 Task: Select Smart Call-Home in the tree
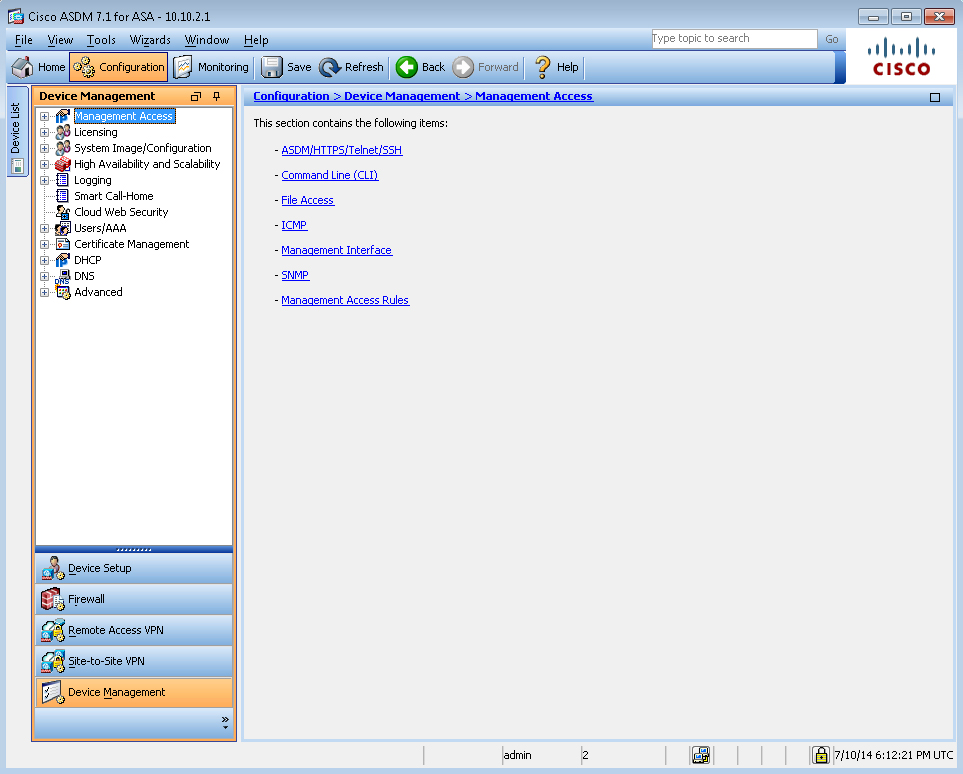[x=113, y=196]
